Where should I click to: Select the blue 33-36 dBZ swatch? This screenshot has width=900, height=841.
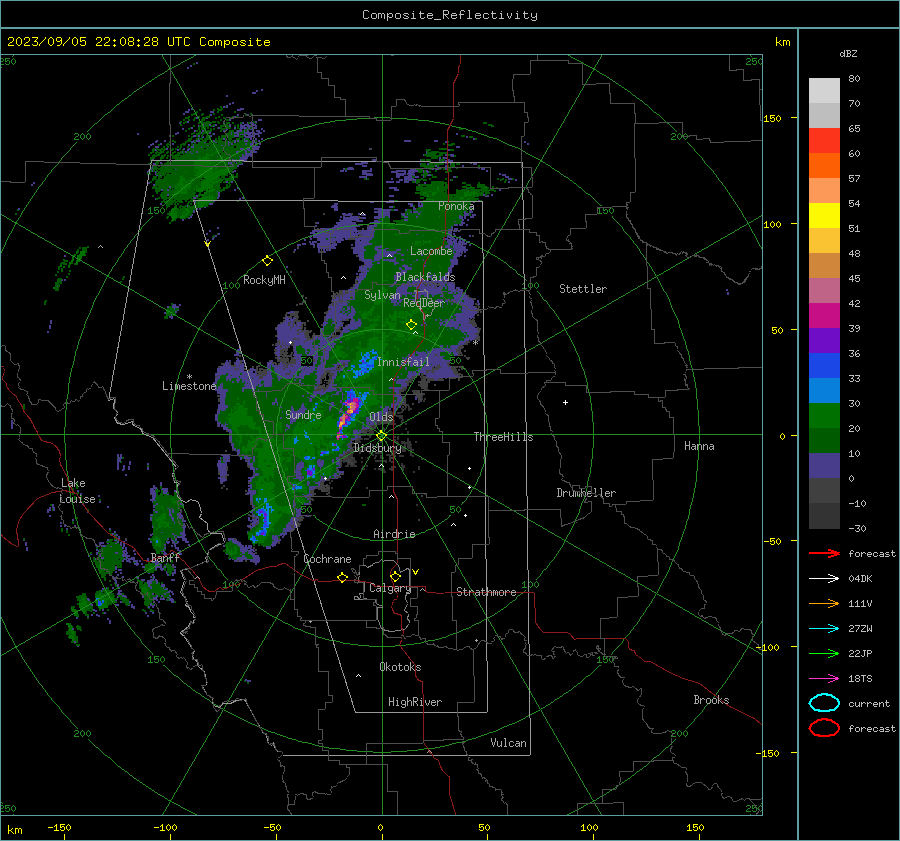[x=824, y=366]
